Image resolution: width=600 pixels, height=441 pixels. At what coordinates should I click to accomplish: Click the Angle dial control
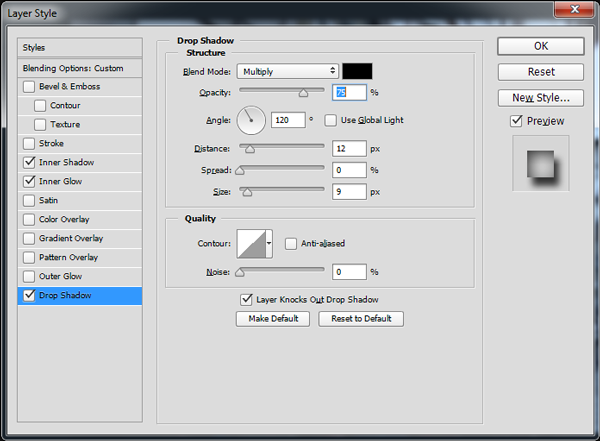click(250, 121)
